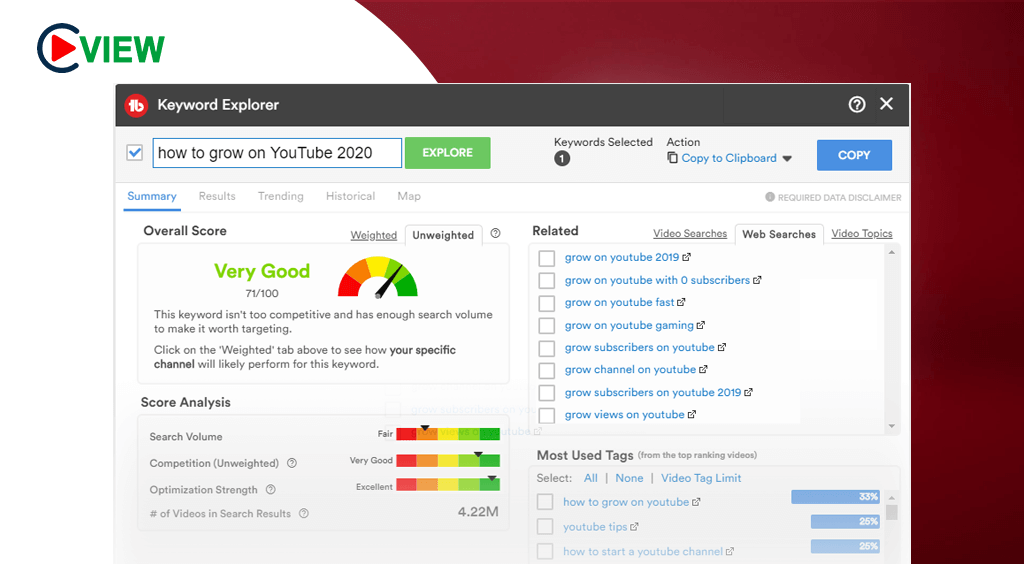Open external link for 0 subscribers suggestion

[758, 280]
